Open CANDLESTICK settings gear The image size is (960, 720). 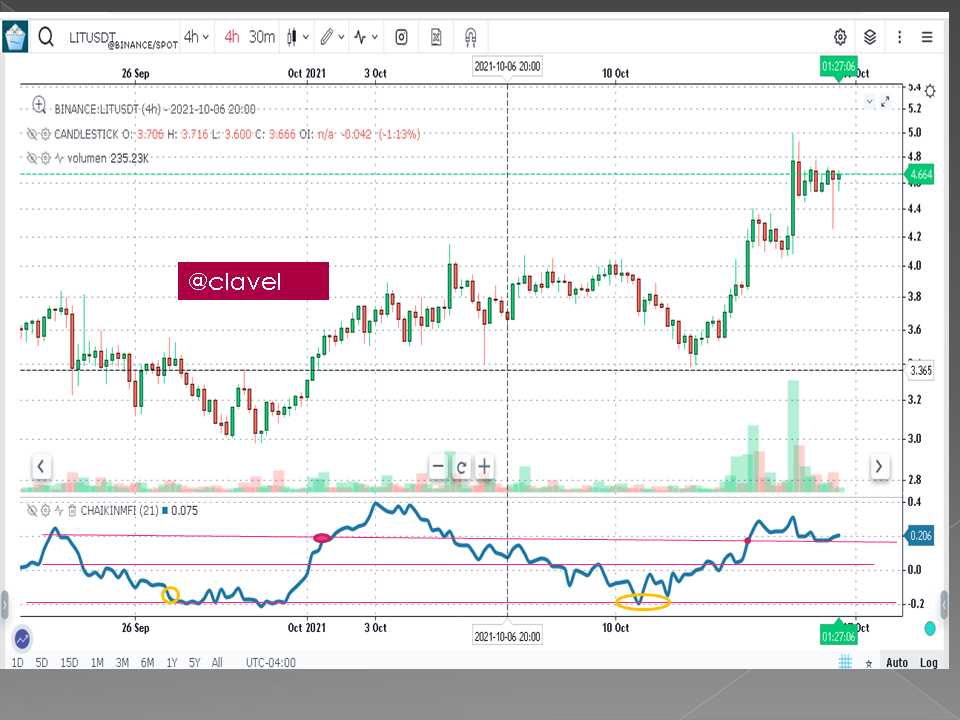point(45,133)
